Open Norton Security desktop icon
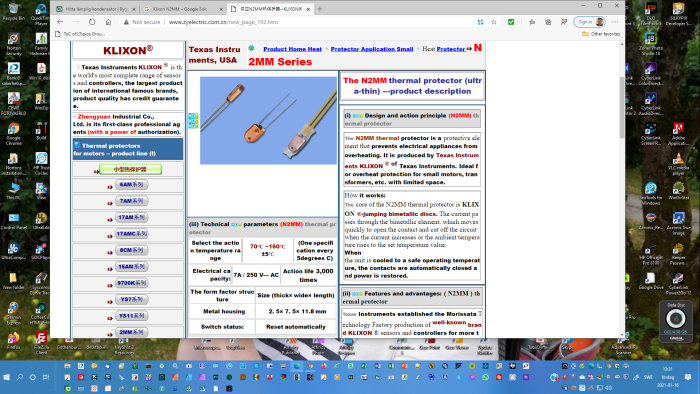700x394 pixels. click(13, 44)
